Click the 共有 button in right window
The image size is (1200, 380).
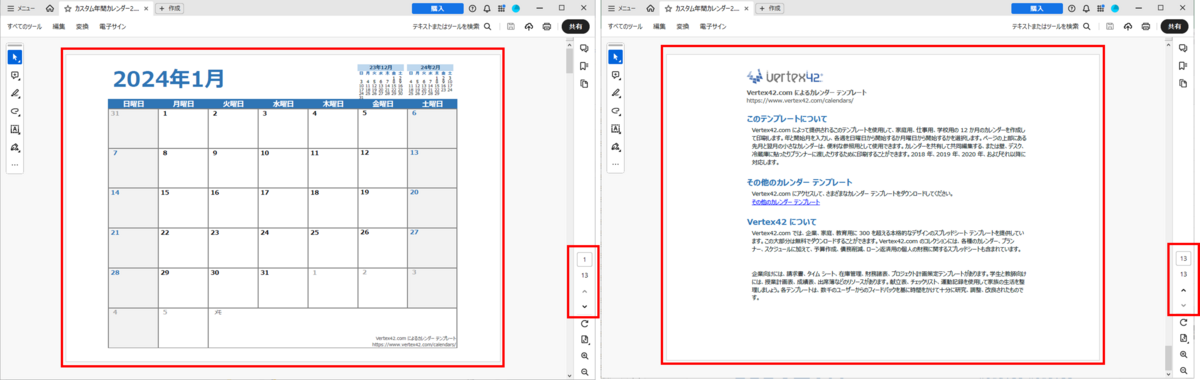pos(1174,26)
